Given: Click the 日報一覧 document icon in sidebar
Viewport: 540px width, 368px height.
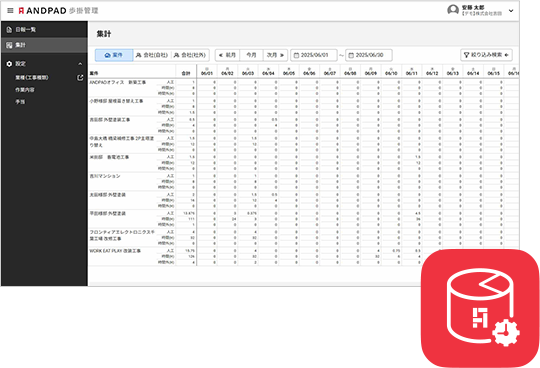Looking at the screenshot, I should coord(9,30).
